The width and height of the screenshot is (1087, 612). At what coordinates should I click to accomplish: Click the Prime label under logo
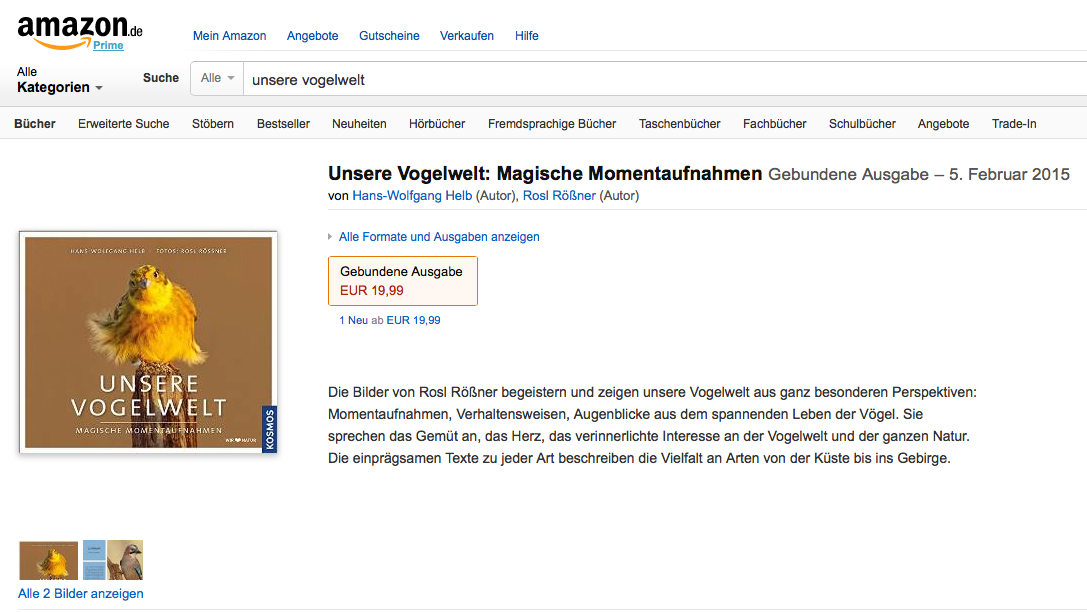pyautogui.click(x=108, y=45)
